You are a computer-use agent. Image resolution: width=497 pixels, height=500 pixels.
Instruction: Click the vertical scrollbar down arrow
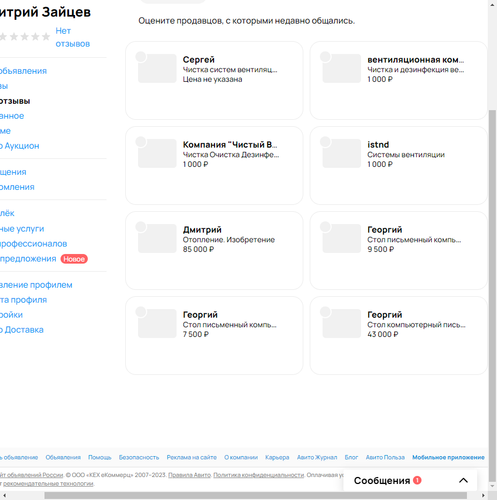pos(492,486)
